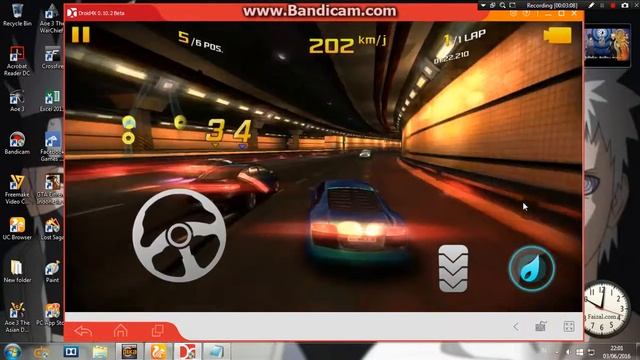This screenshot has height=360, width=640.
Task: Open File Explorer from the taskbar
Action: (100, 351)
